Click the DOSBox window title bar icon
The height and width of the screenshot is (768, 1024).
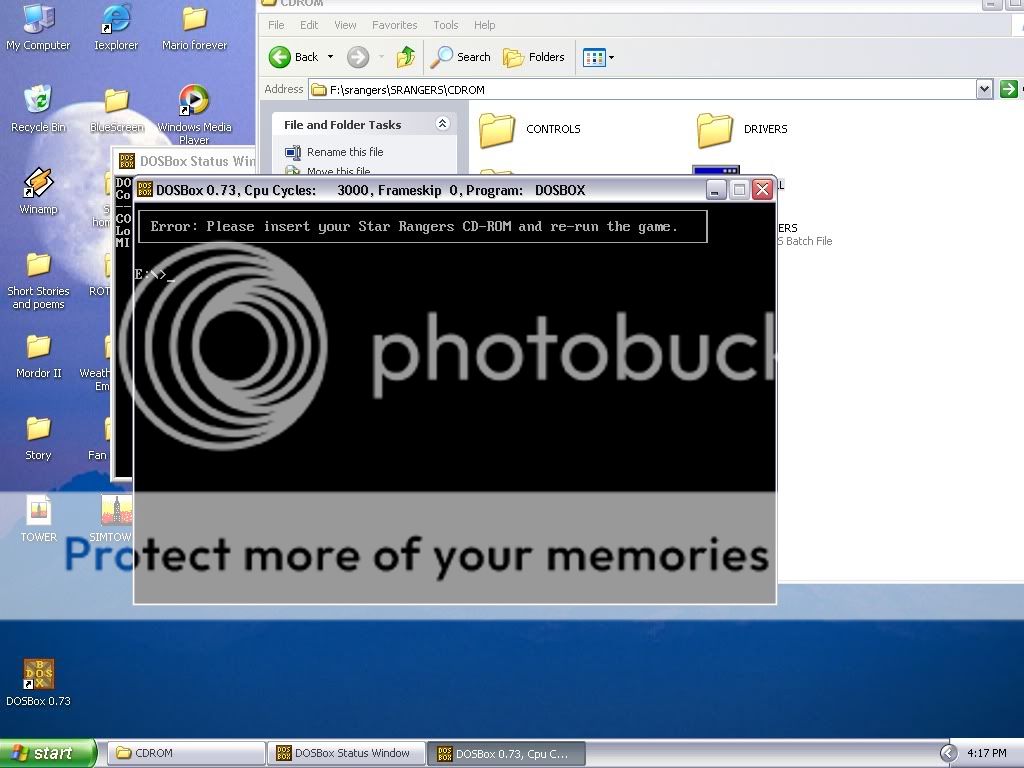tap(145, 189)
